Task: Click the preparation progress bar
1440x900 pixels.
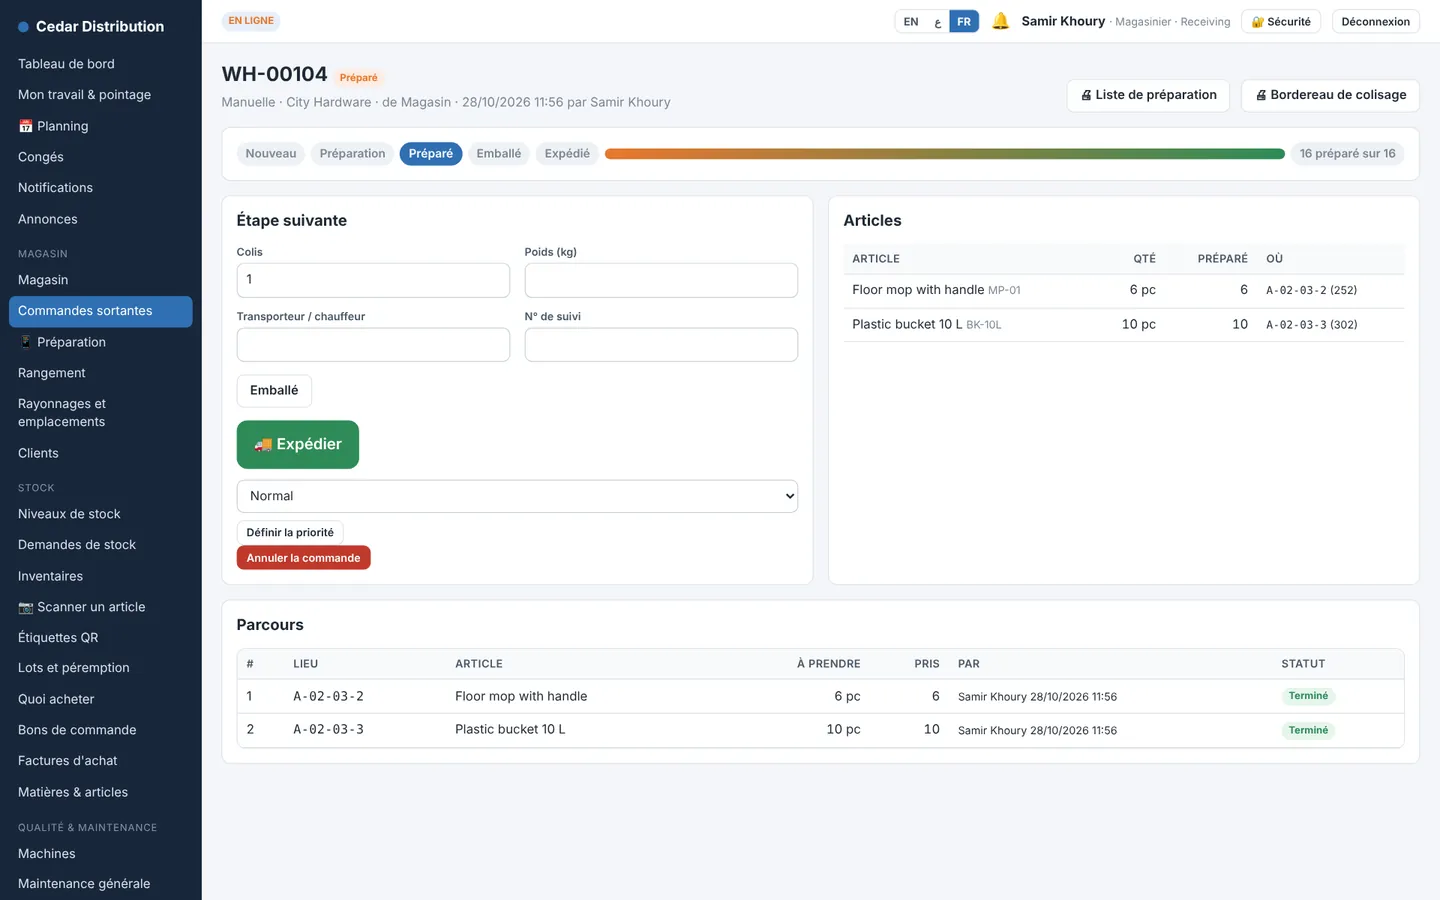Action: (x=945, y=154)
